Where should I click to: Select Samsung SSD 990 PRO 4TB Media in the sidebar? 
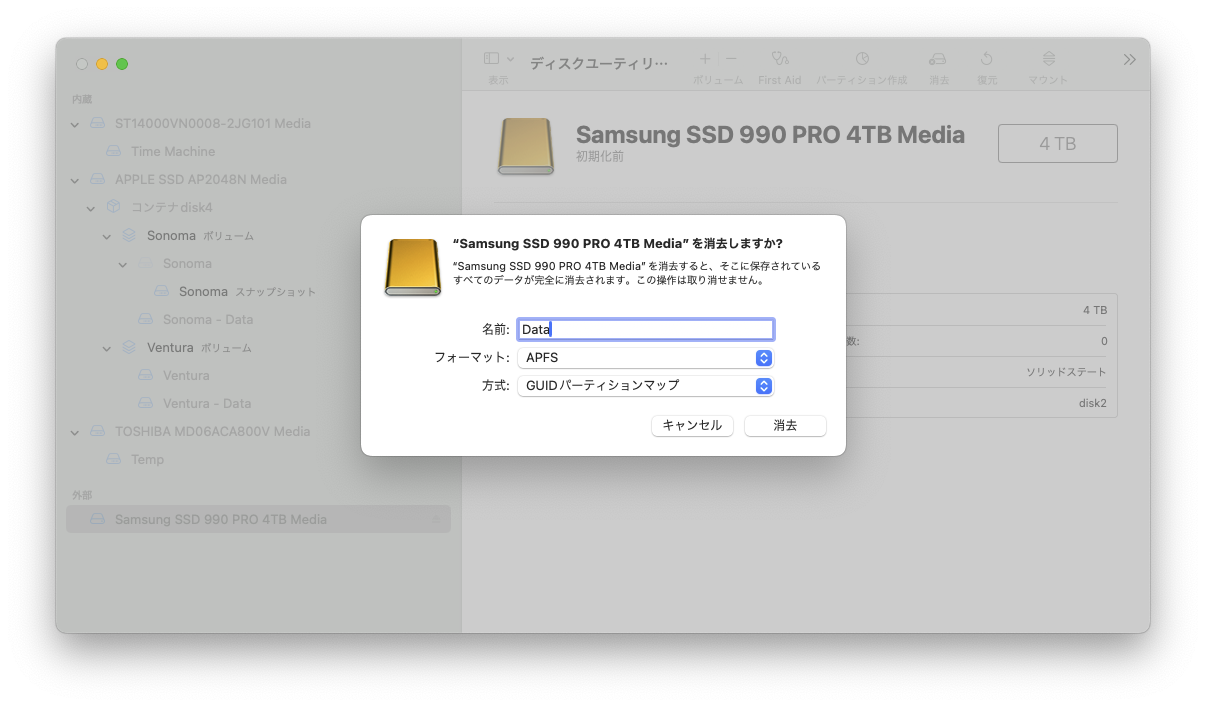pyautogui.click(x=258, y=519)
